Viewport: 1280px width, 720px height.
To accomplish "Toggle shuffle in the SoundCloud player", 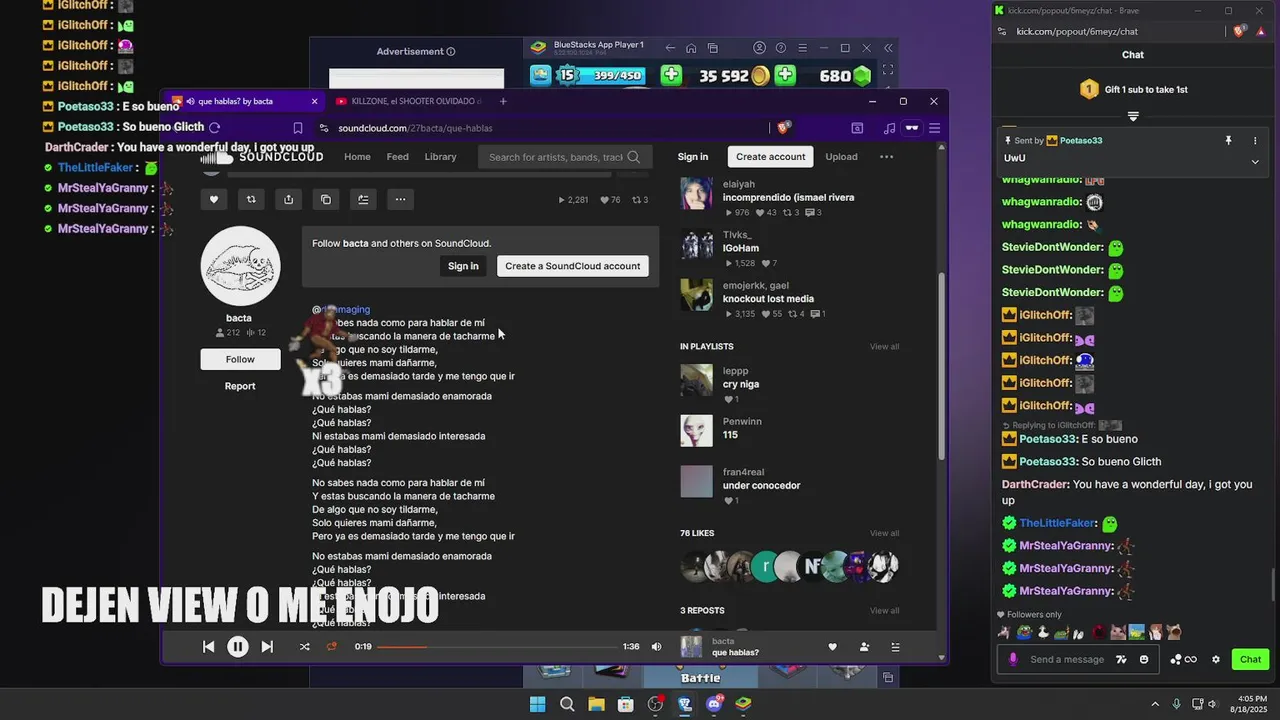I will pyautogui.click(x=304, y=647).
